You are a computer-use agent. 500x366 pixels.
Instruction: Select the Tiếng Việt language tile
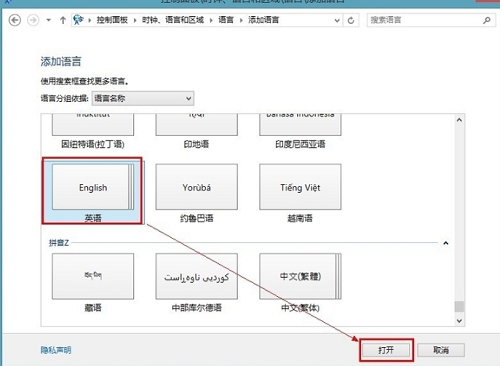pyautogui.click(x=300, y=187)
